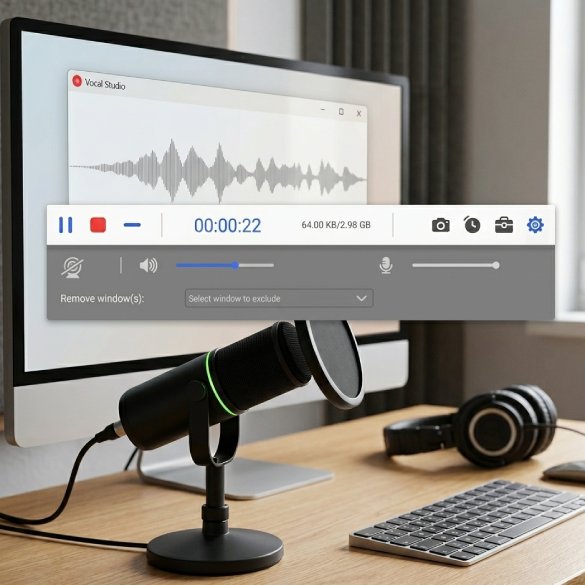This screenshot has height=585, width=585.
Task: Open the 'Select window to exclude' dropdown
Action: coord(279,298)
